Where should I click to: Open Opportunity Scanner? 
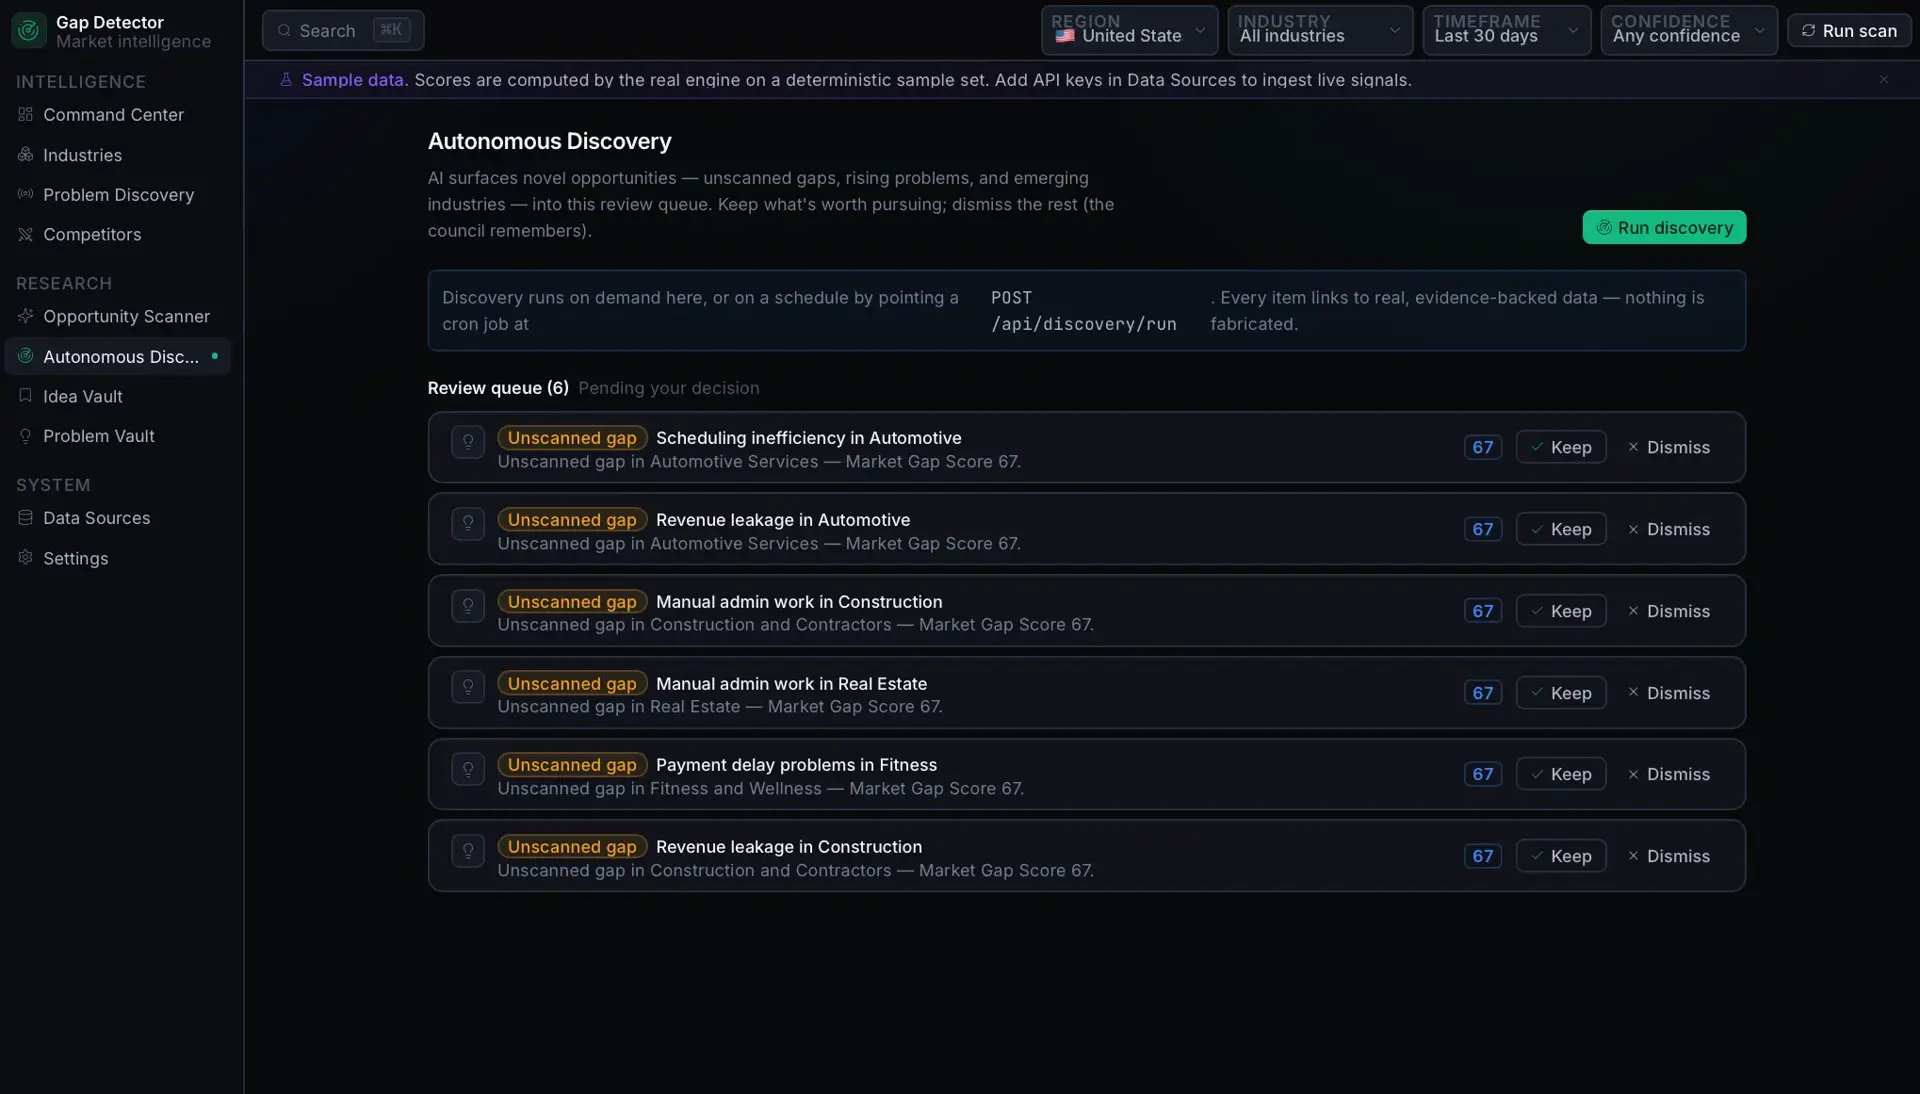(x=117, y=317)
